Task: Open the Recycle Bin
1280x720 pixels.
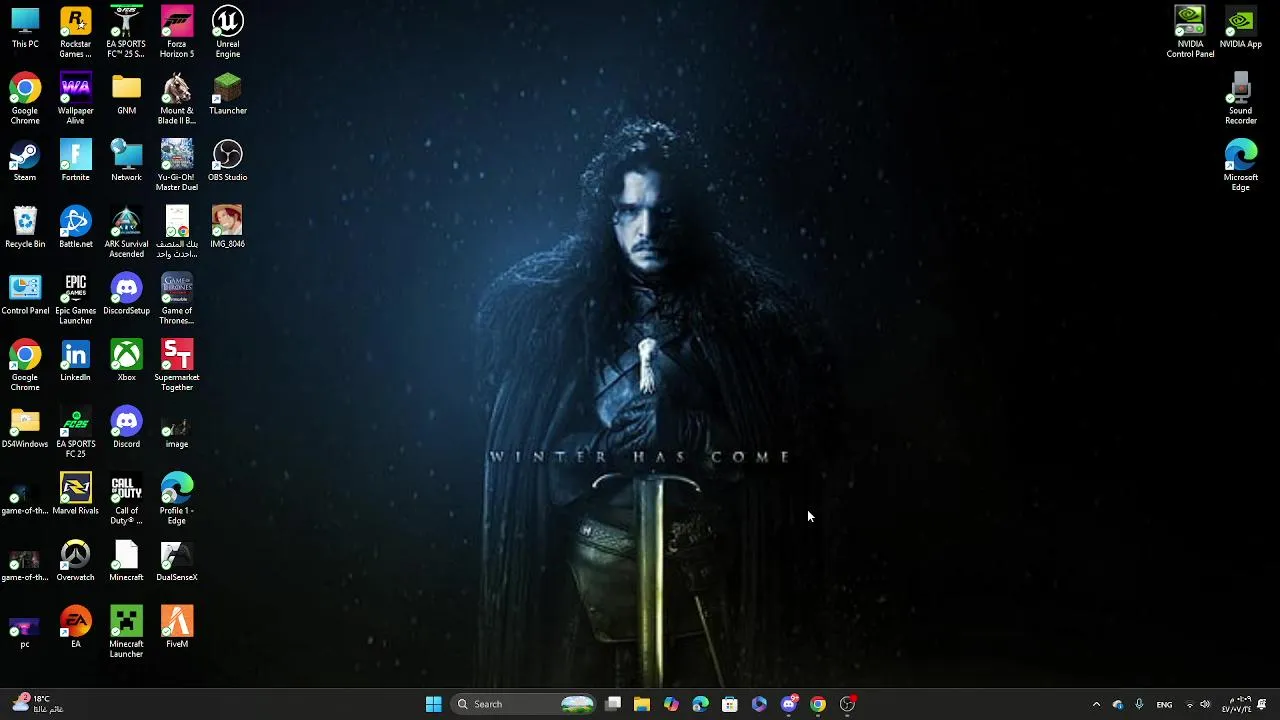Action: click(25, 228)
